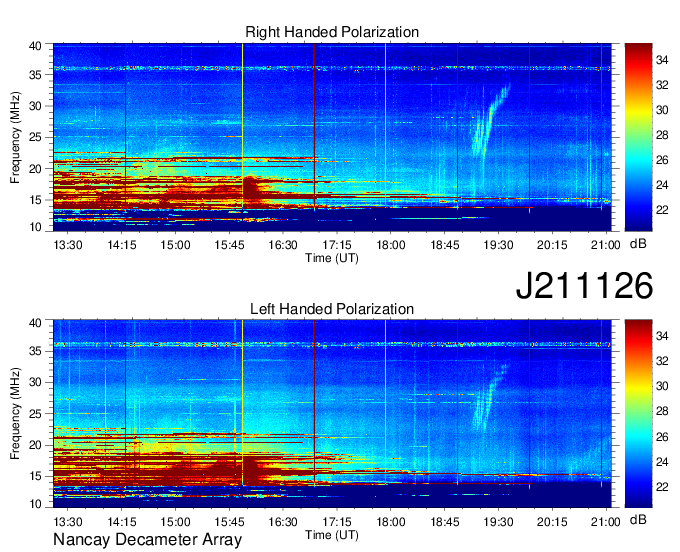Click the 17:15 time tick of Right Handed plot
Image resolution: width=680 pixels, height=552 pixels.
(x=337, y=245)
